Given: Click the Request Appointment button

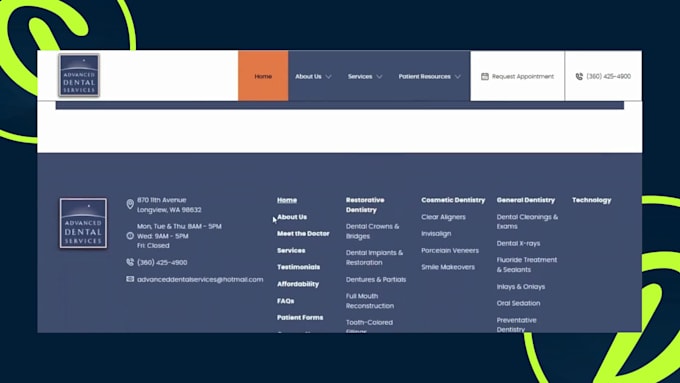Looking at the screenshot, I should coord(517,76).
